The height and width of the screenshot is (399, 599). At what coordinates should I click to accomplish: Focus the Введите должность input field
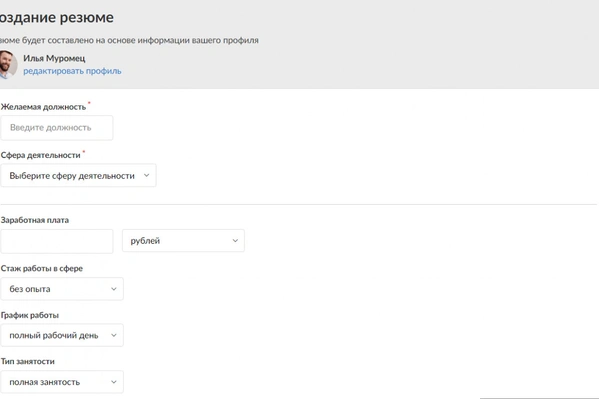coord(57,128)
